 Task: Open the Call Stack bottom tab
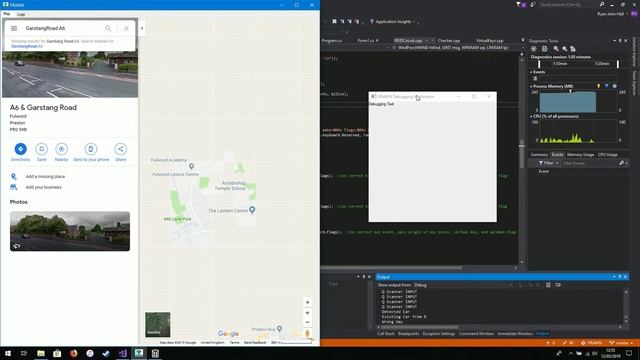(386, 333)
